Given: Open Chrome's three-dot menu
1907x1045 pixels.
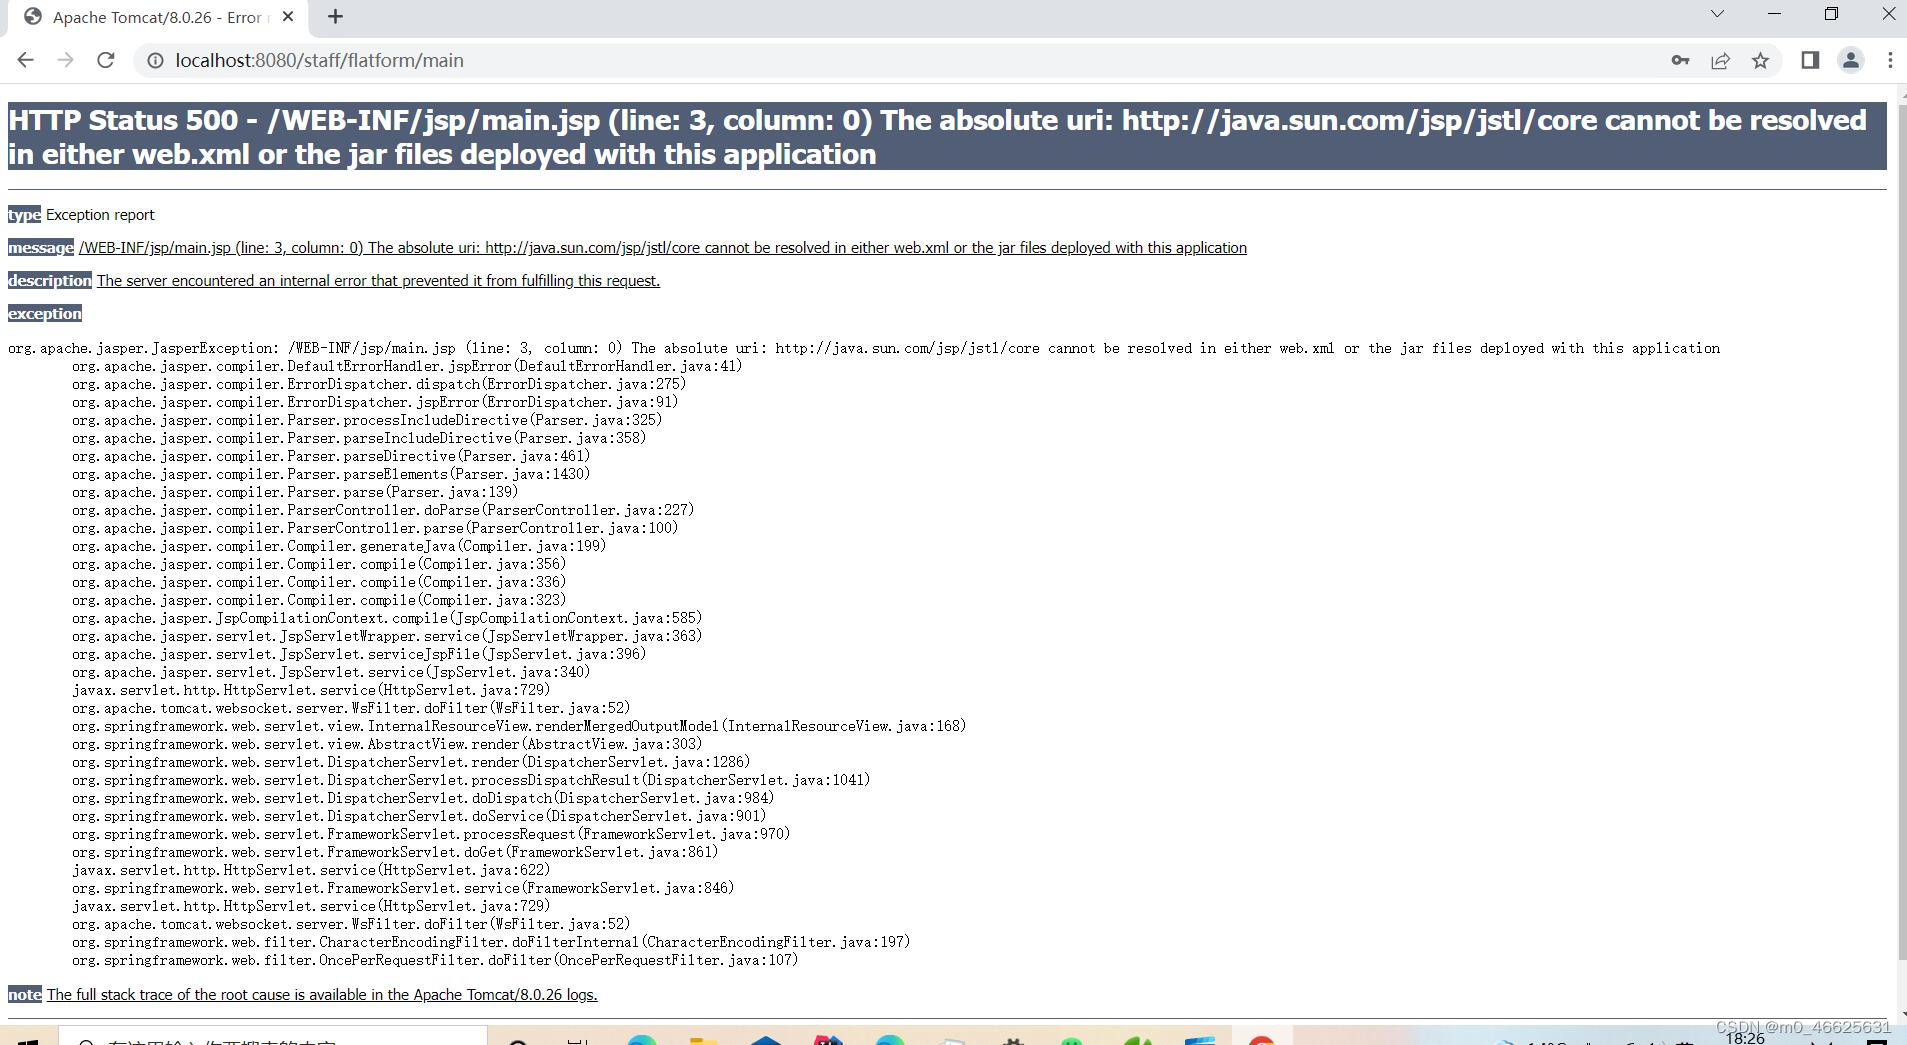Looking at the screenshot, I should 1890,60.
